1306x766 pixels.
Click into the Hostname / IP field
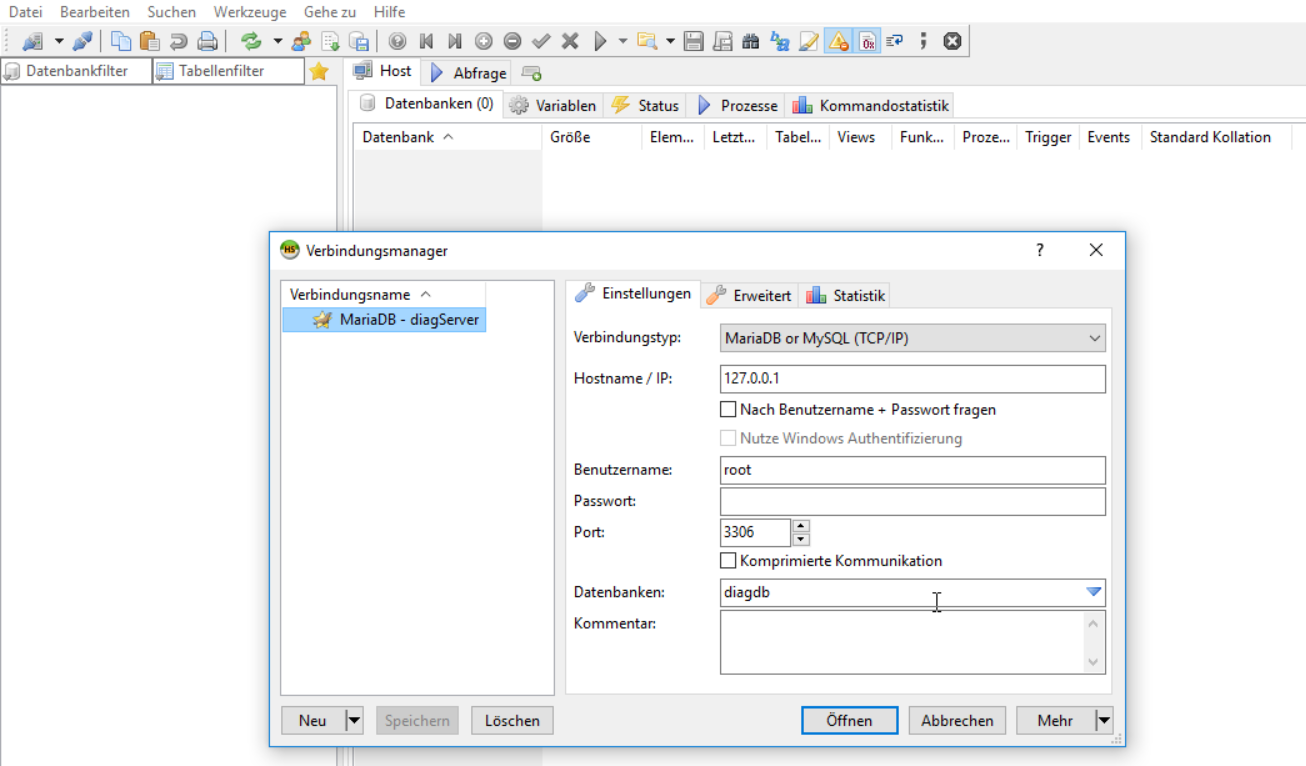tap(913, 379)
